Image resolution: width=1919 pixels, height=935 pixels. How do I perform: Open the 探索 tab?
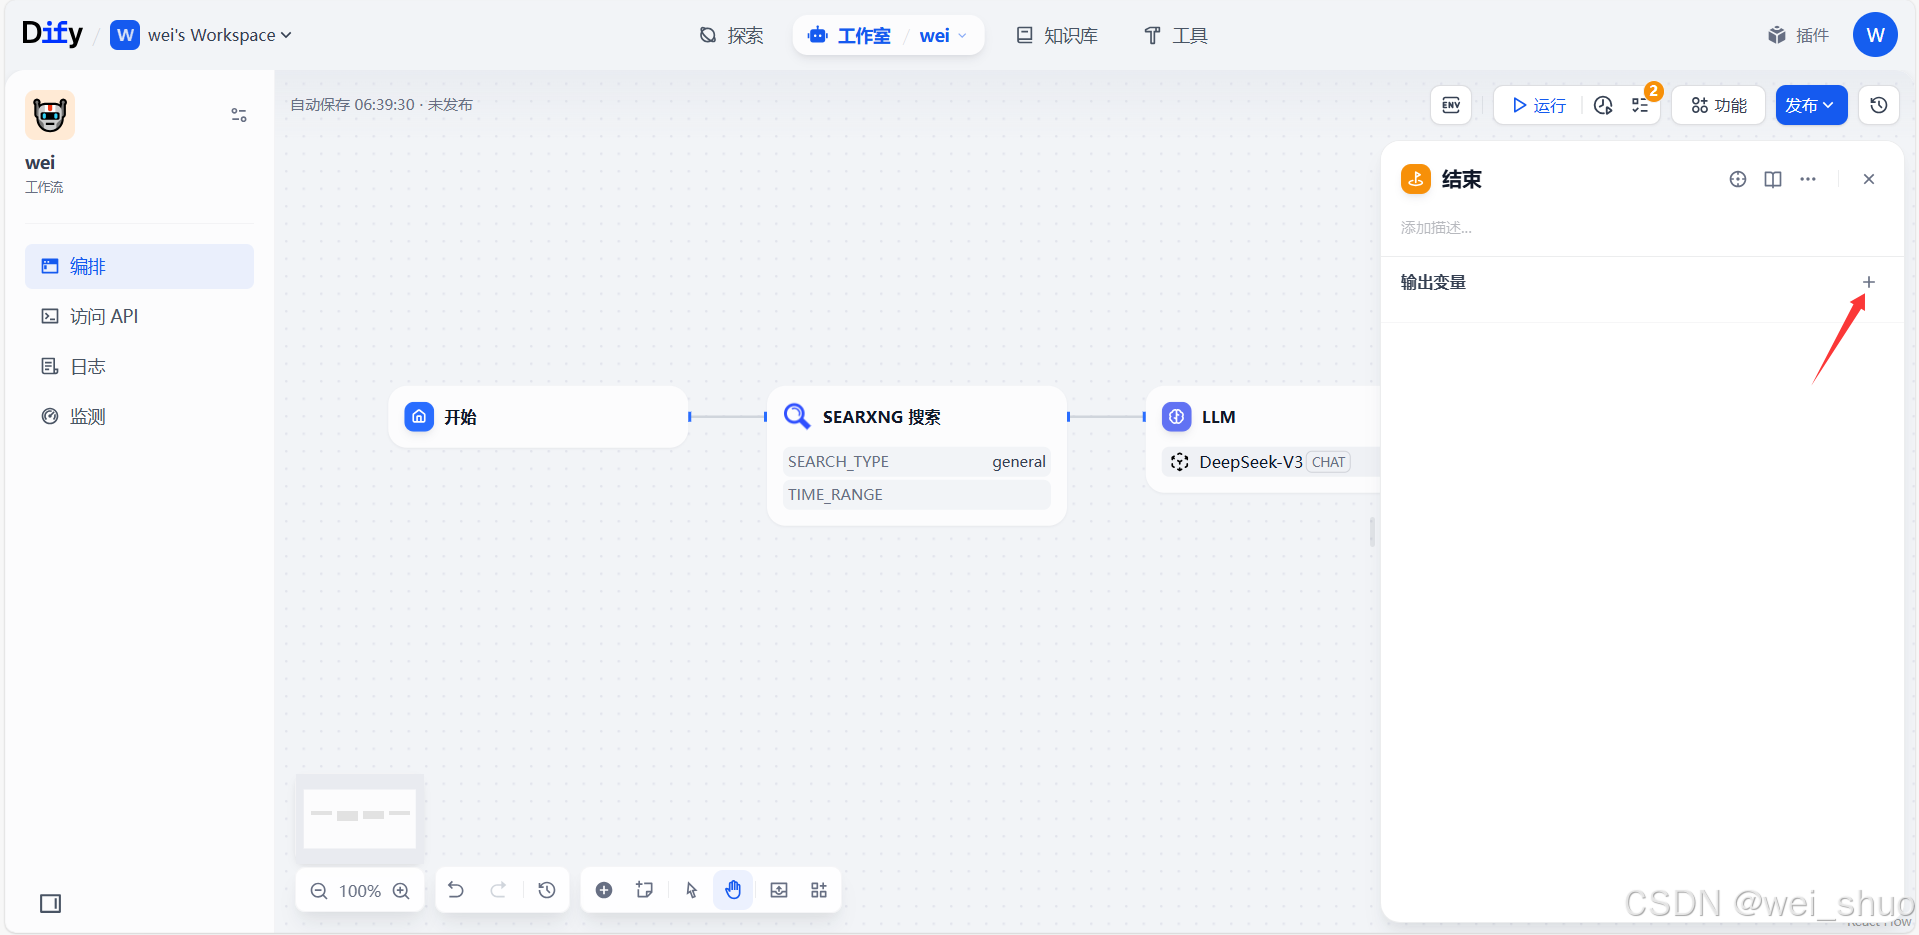tap(731, 36)
